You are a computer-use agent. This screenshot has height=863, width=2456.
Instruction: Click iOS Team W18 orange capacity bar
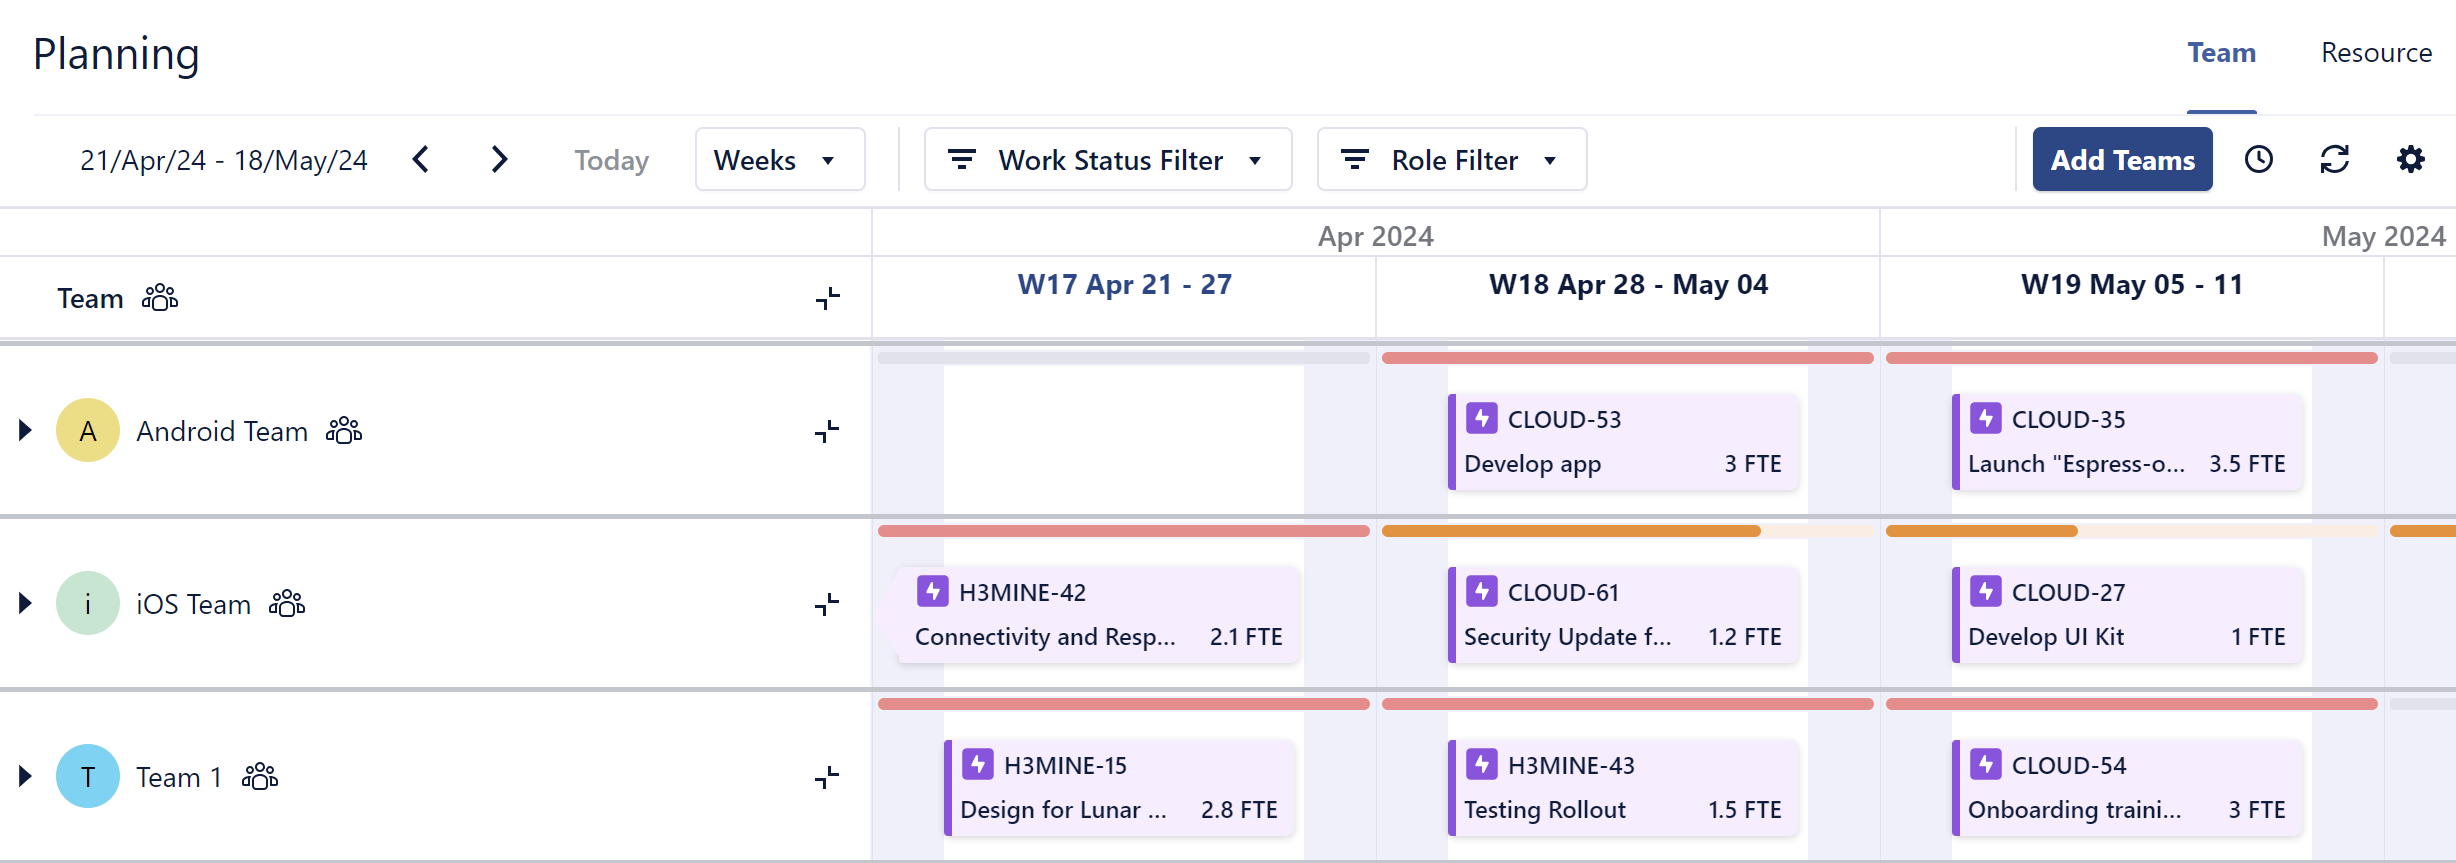(1570, 531)
